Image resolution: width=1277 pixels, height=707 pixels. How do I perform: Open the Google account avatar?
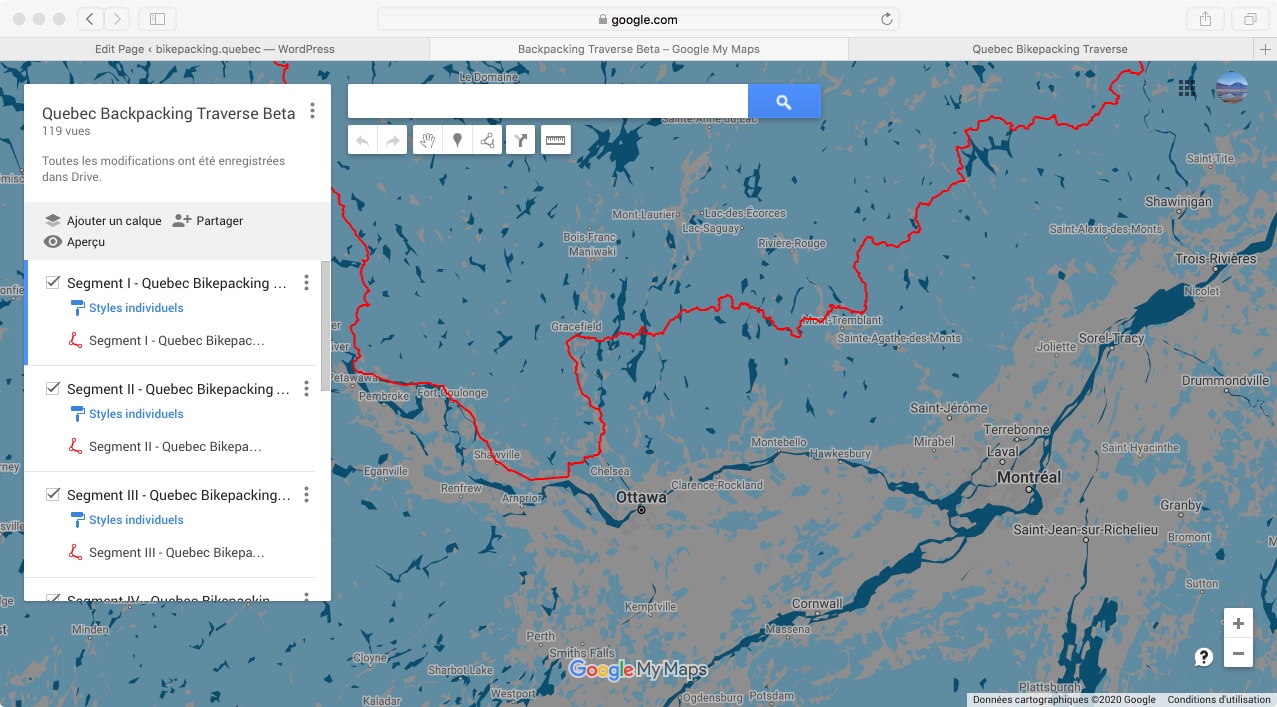click(x=1231, y=88)
